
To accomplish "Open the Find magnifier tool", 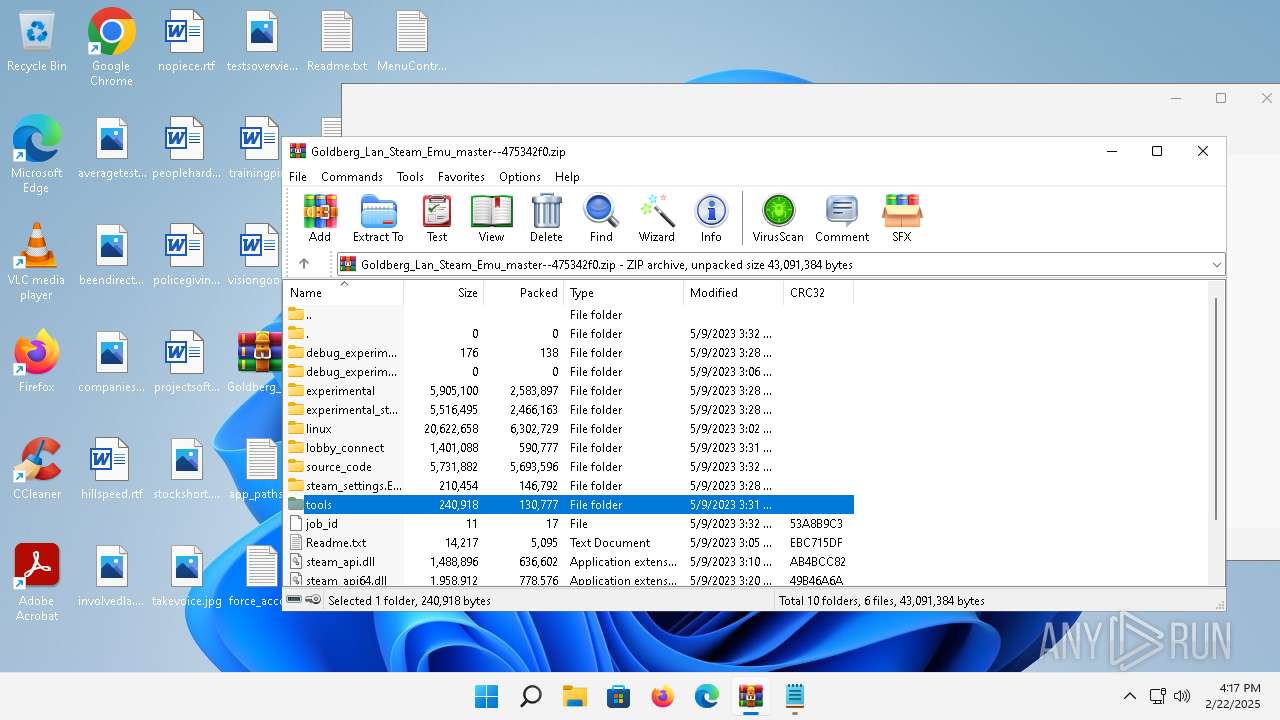I will point(601,218).
